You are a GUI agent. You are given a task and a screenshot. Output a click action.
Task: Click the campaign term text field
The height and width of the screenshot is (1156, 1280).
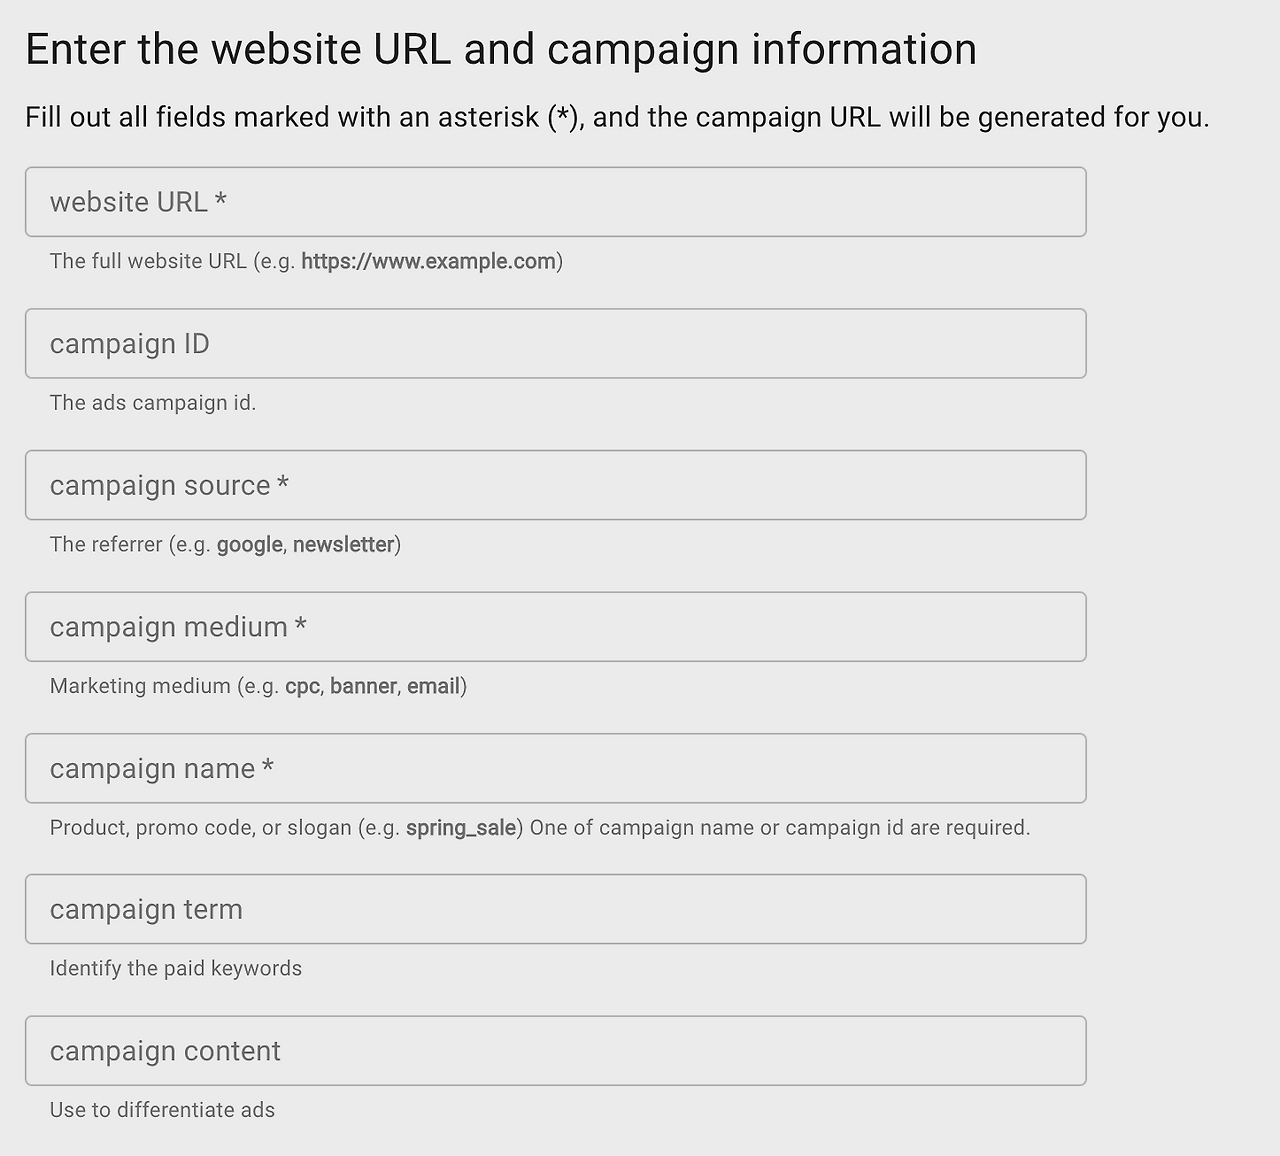pos(555,909)
